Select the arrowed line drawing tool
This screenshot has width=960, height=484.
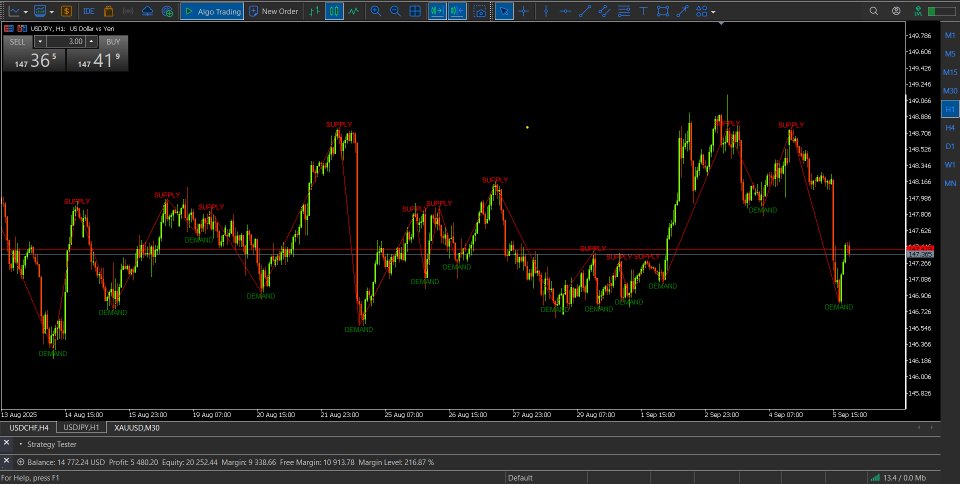click(x=682, y=11)
